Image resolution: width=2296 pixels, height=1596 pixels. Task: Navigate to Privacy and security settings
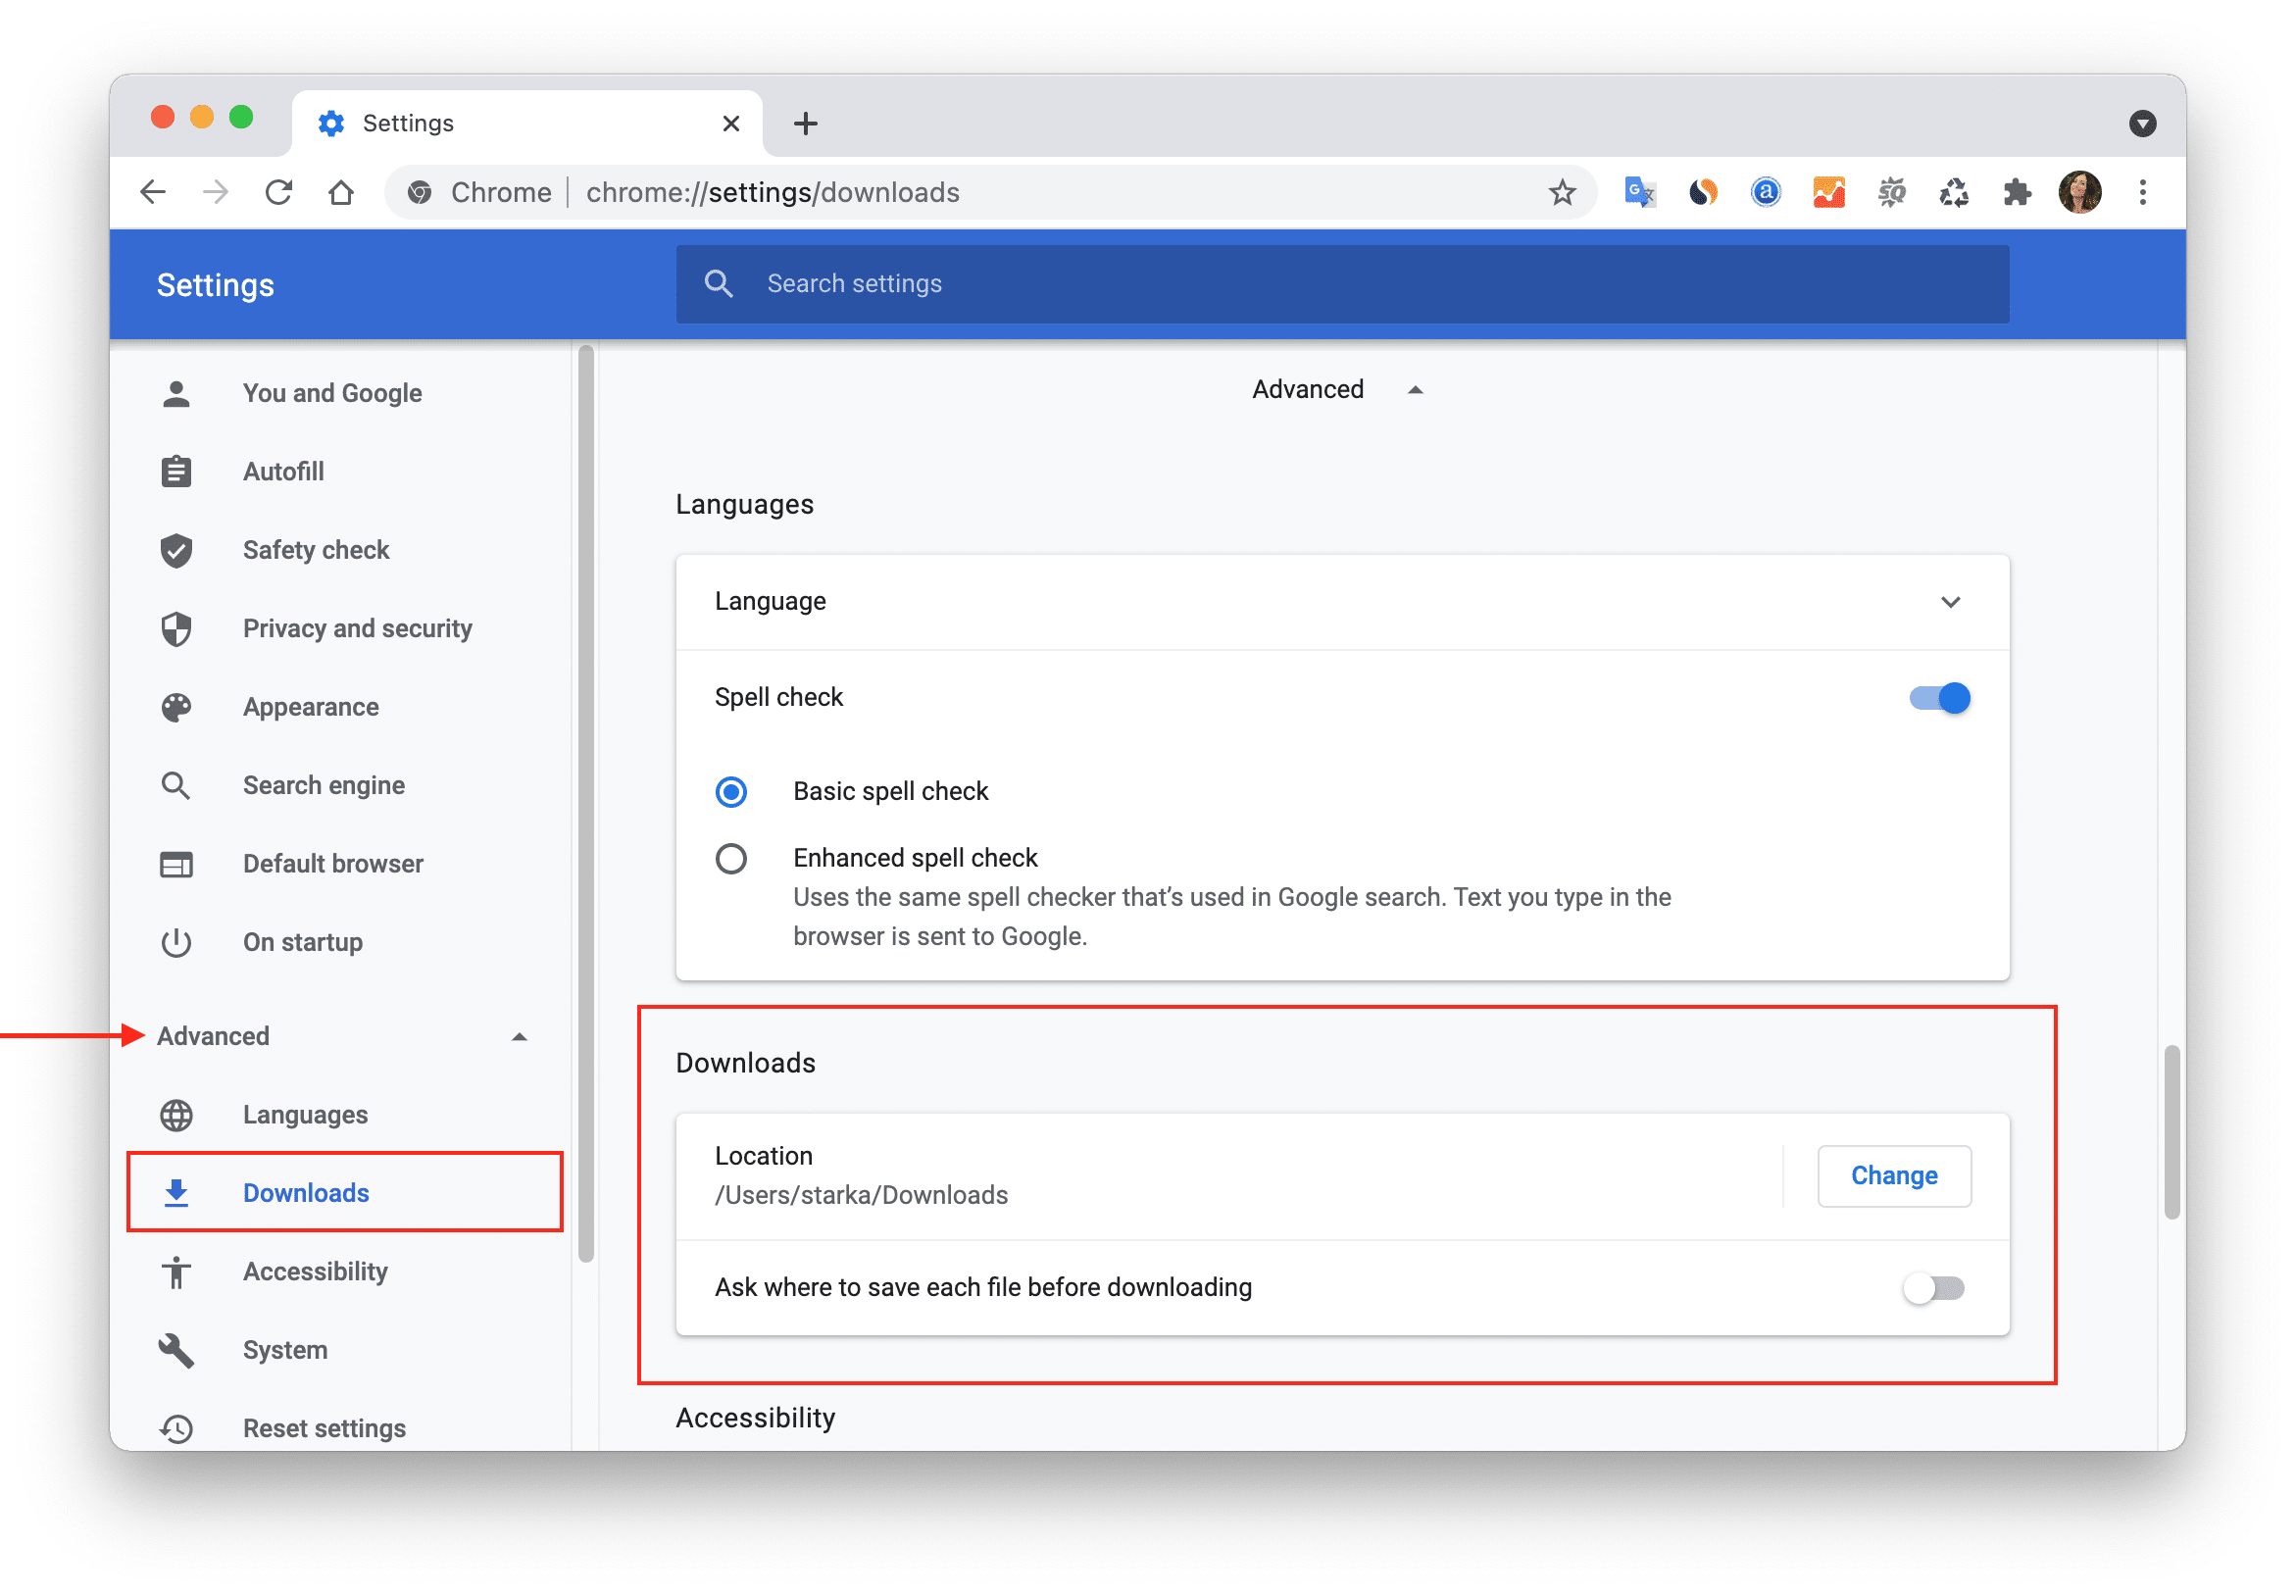pyautogui.click(x=358, y=626)
